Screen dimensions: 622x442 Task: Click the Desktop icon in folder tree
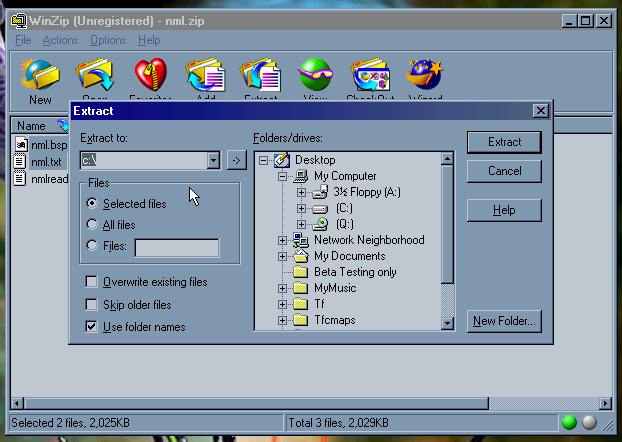click(x=282, y=160)
